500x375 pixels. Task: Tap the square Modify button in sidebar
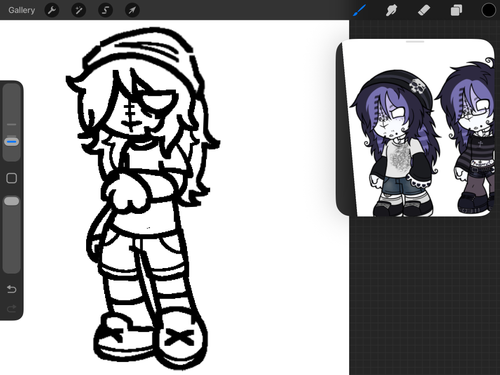click(12, 178)
